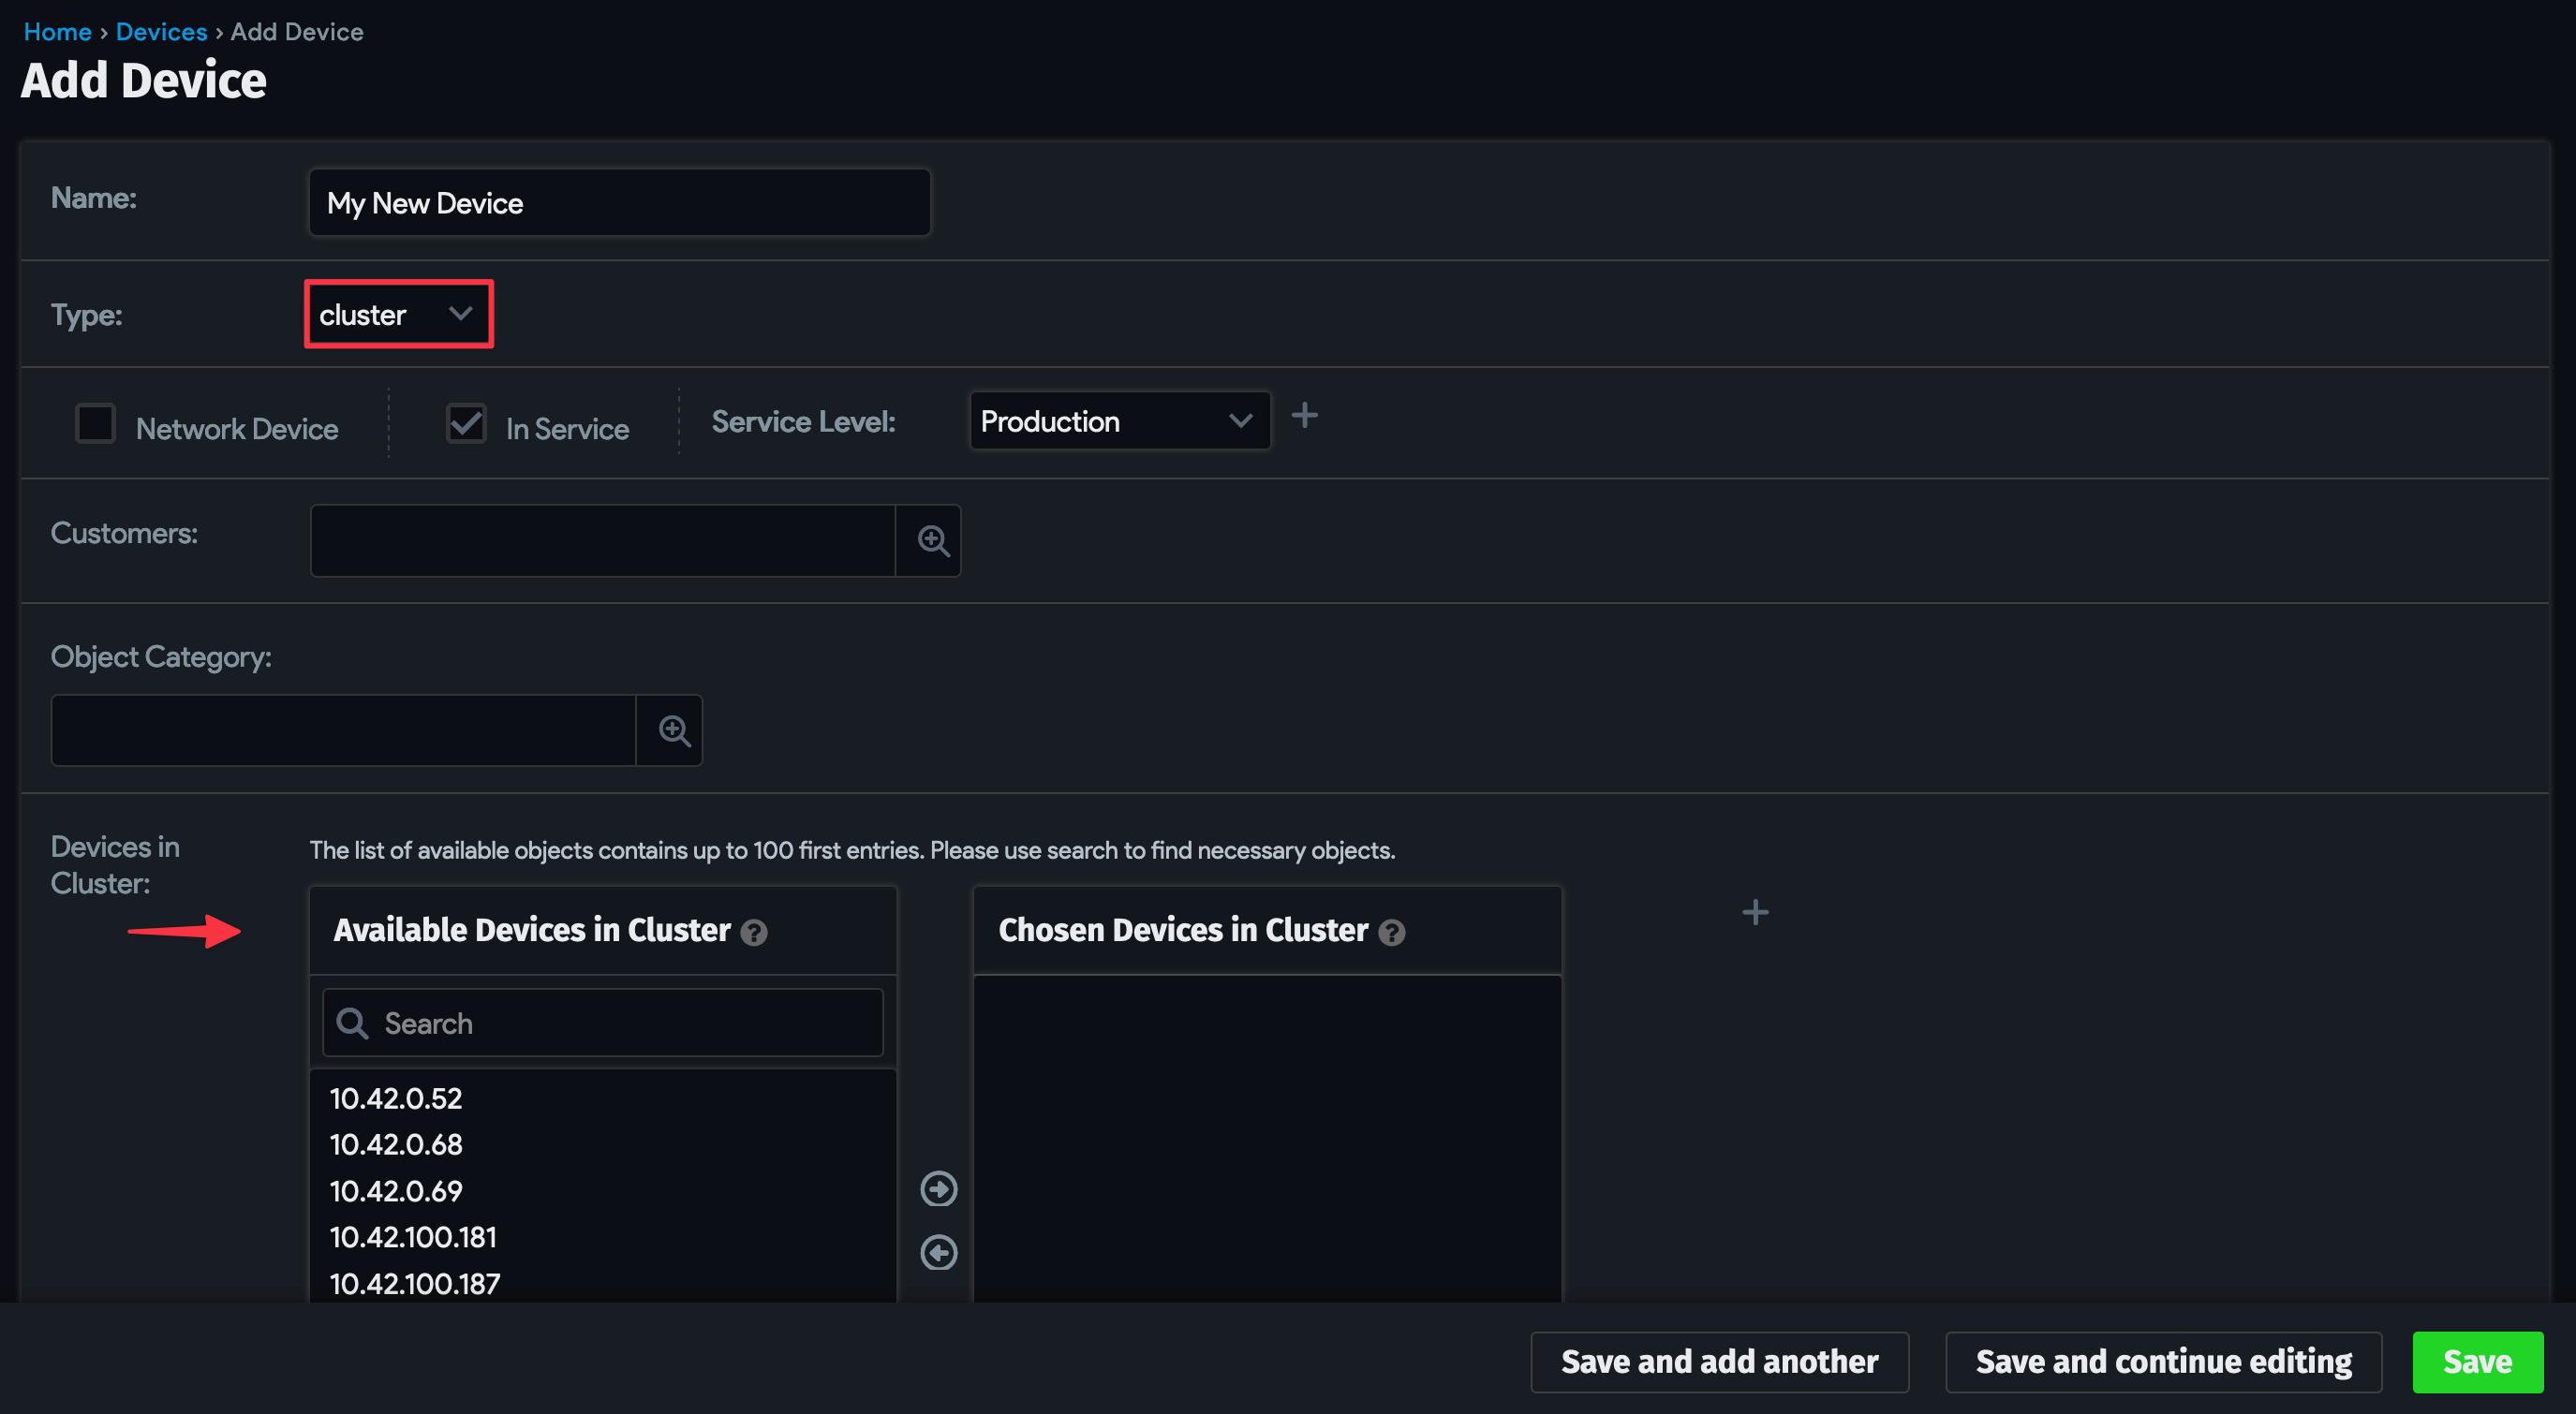Click Save and add another button

click(x=1718, y=1361)
